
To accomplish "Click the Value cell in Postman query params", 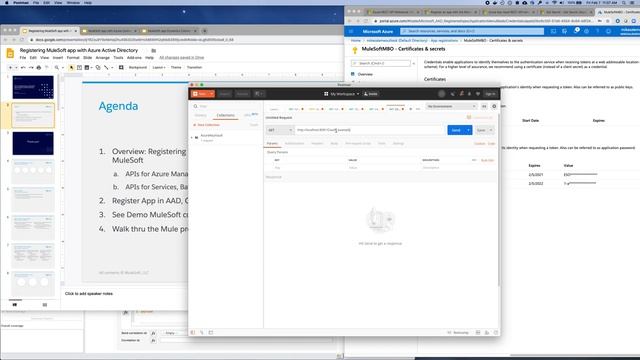I will 384,168.
